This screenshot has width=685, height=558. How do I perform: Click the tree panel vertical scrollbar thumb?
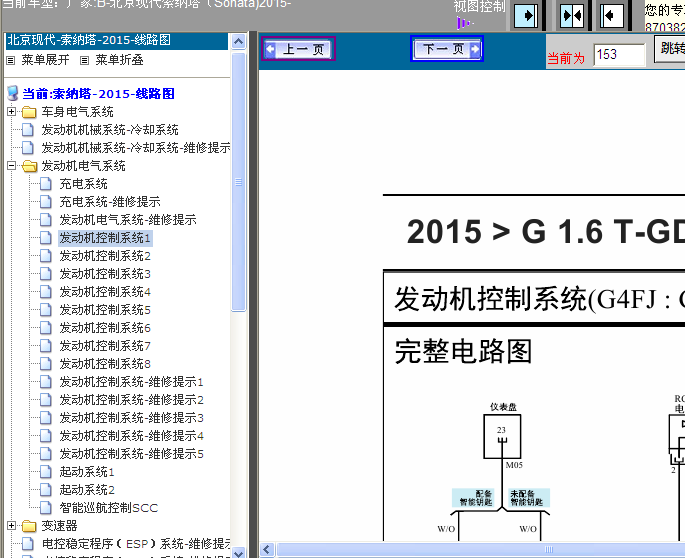point(239,181)
